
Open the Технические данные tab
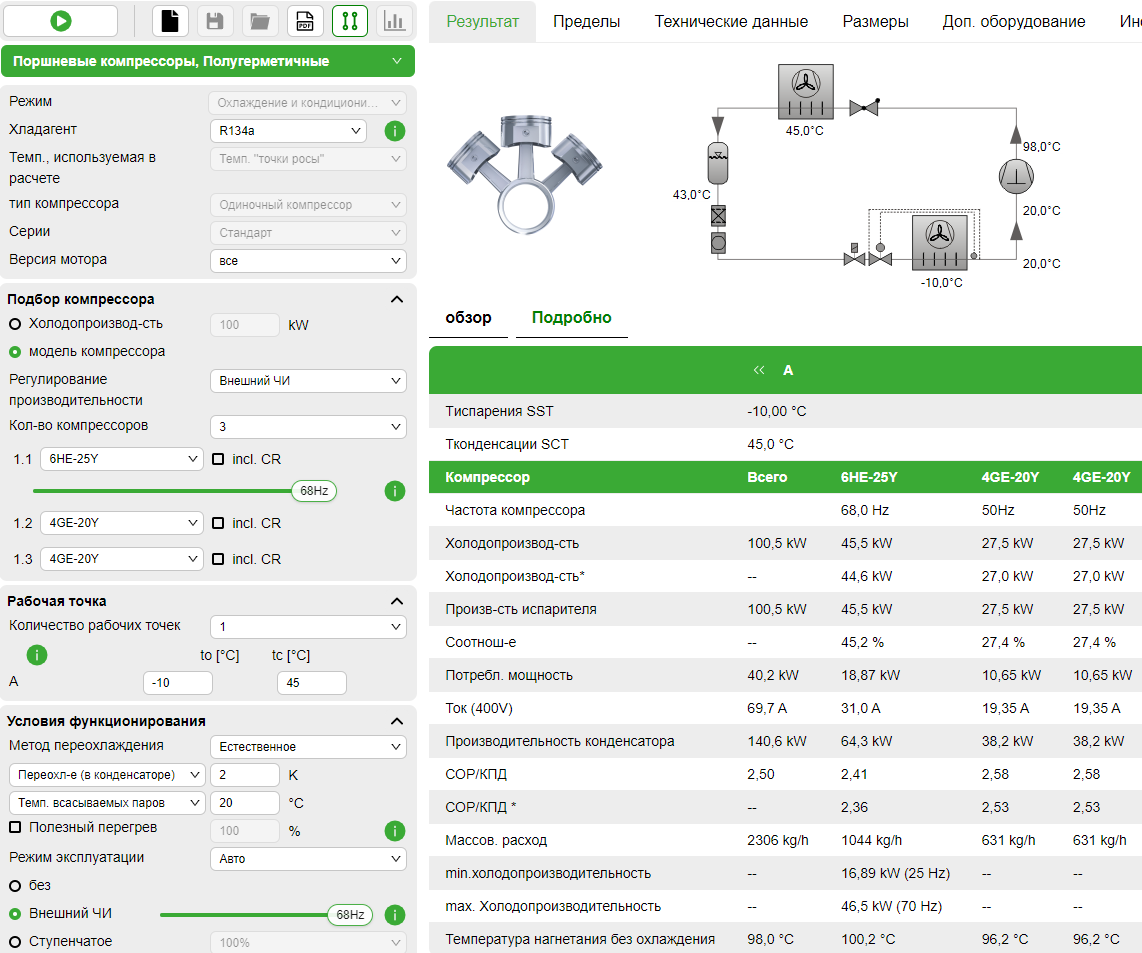pos(731,21)
